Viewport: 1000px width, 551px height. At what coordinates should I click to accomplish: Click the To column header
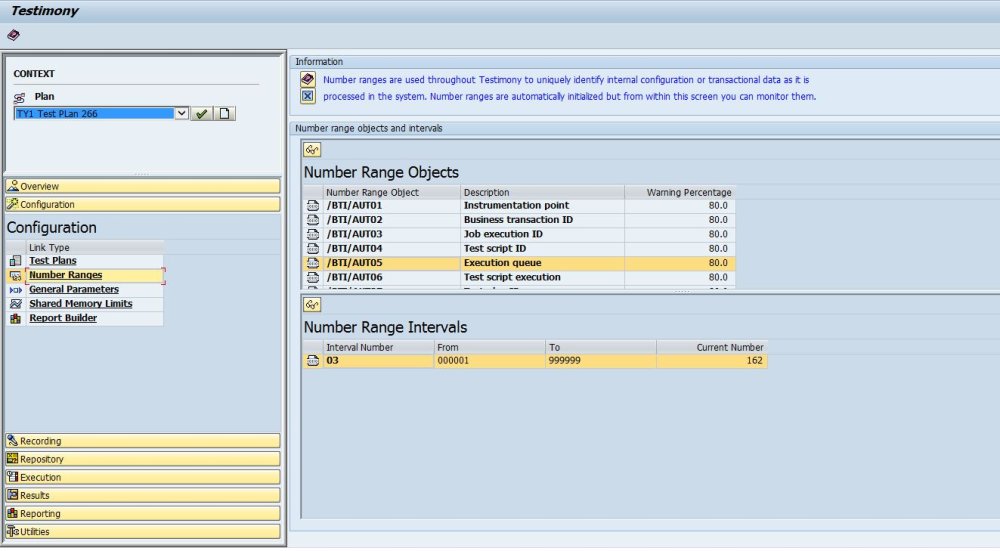601,347
